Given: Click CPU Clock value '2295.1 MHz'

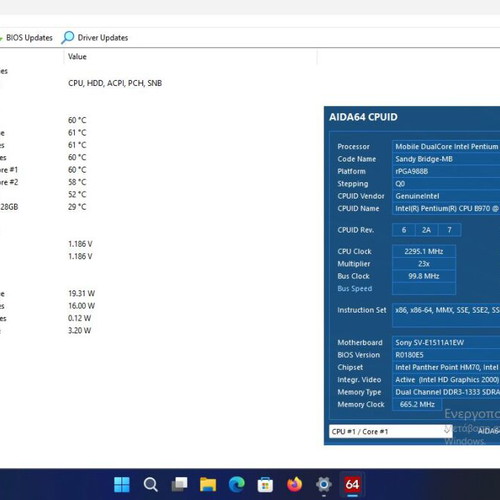Looking at the screenshot, I should pyautogui.click(x=424, y=251).
